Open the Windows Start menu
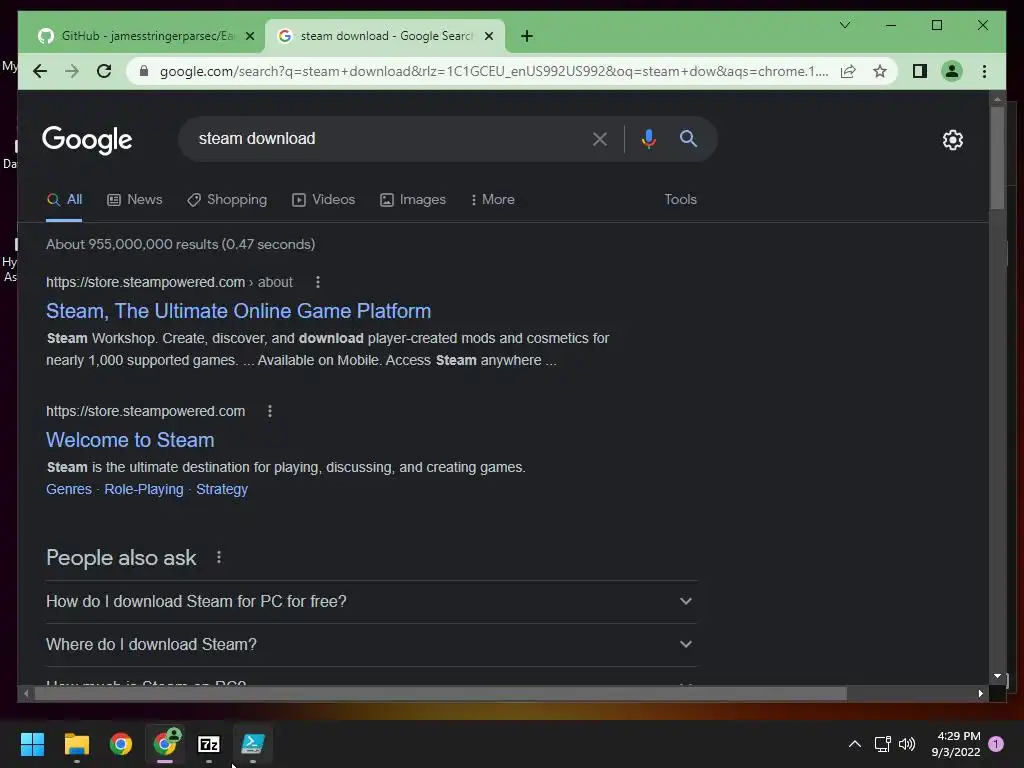Screen dimensions: 1024x768 32,744
